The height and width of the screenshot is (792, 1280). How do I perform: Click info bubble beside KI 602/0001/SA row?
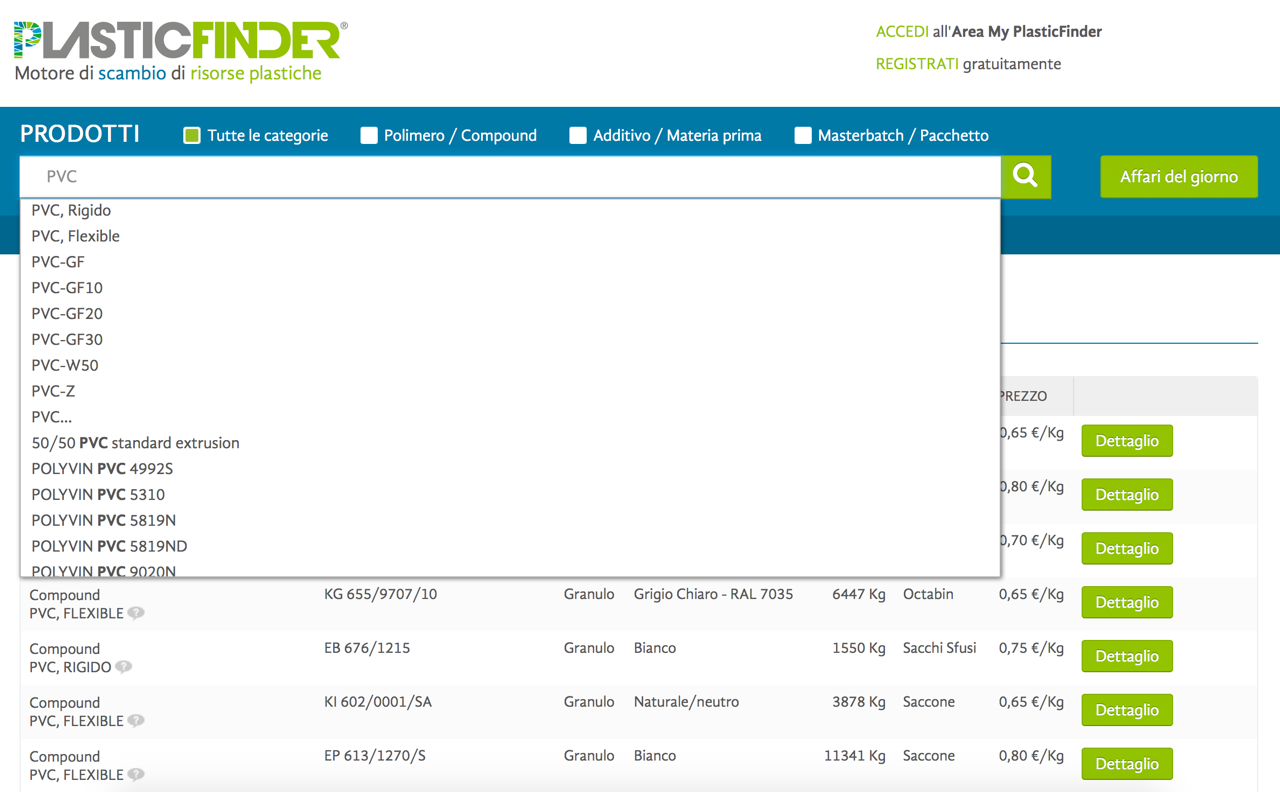click(136, 721)
